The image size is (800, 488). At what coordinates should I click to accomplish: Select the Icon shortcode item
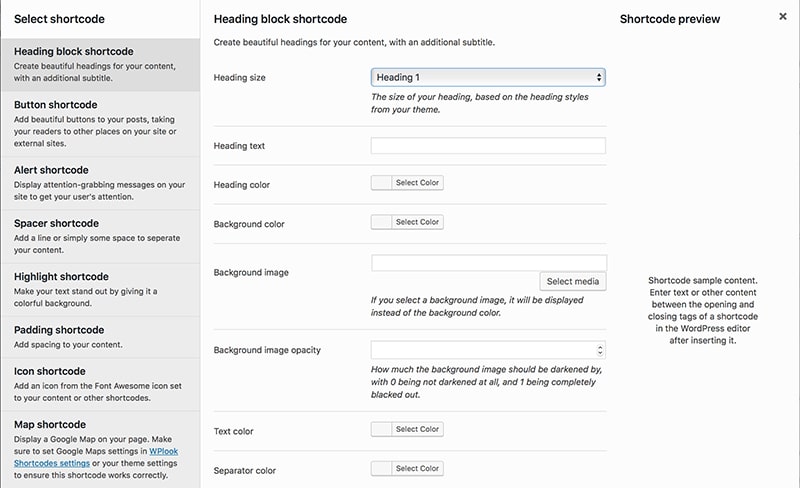[x=101, y=384]
